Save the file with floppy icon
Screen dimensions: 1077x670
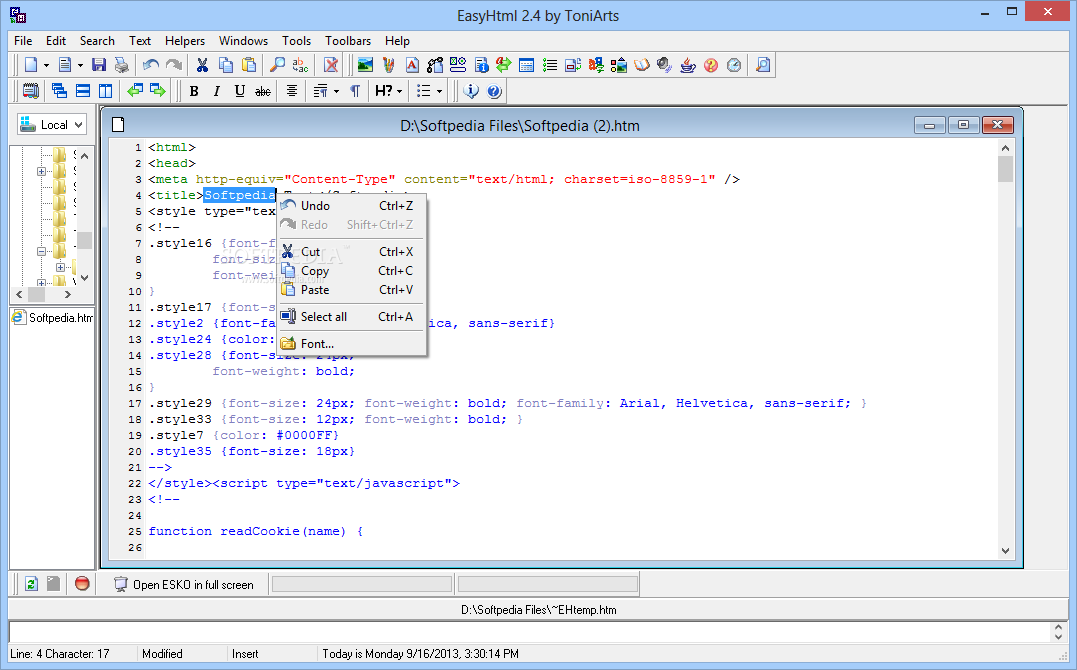pos(99,65)
